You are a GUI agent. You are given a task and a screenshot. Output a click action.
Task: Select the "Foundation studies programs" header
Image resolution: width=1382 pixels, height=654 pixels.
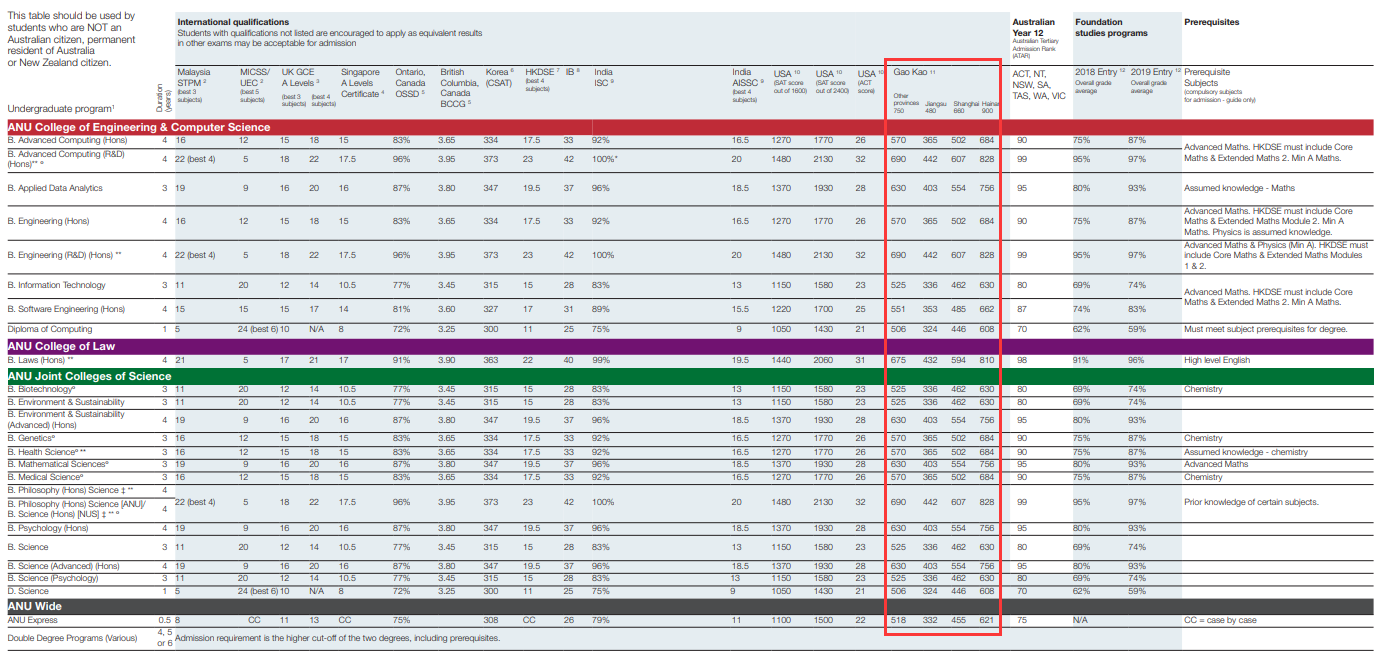pos(1111,27)
